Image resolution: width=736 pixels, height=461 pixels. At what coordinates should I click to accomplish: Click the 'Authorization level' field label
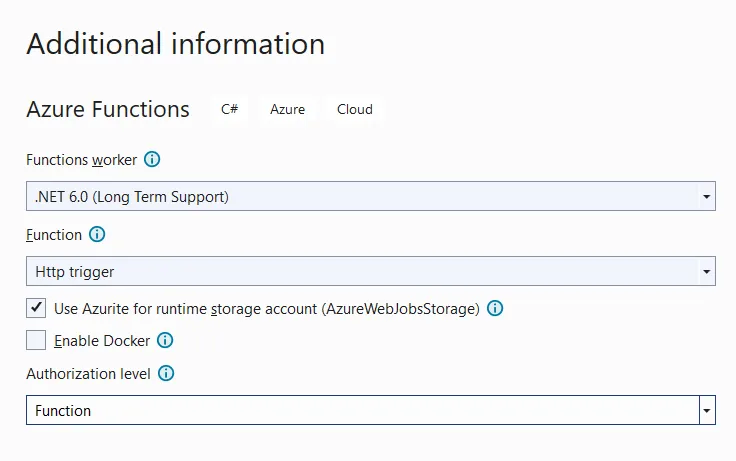click(88, 374)
